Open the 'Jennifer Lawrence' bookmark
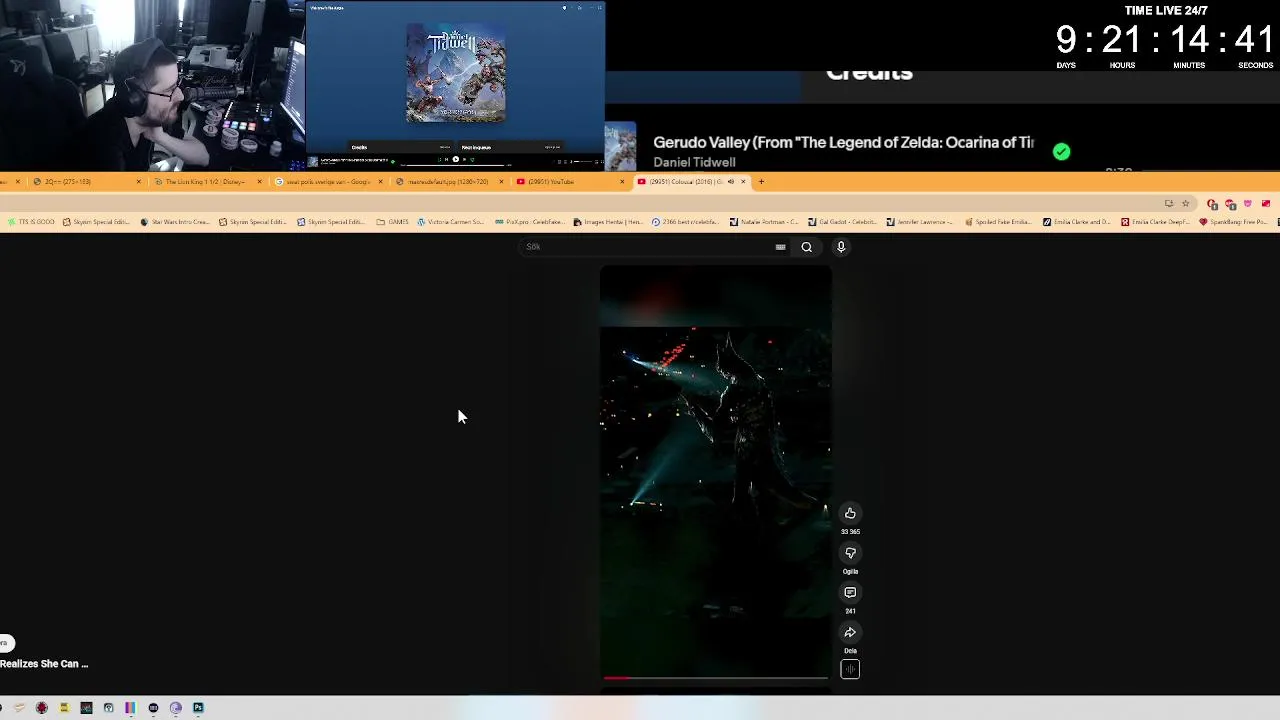Viewport: 1280px width, 720px height. pos(919,222)
